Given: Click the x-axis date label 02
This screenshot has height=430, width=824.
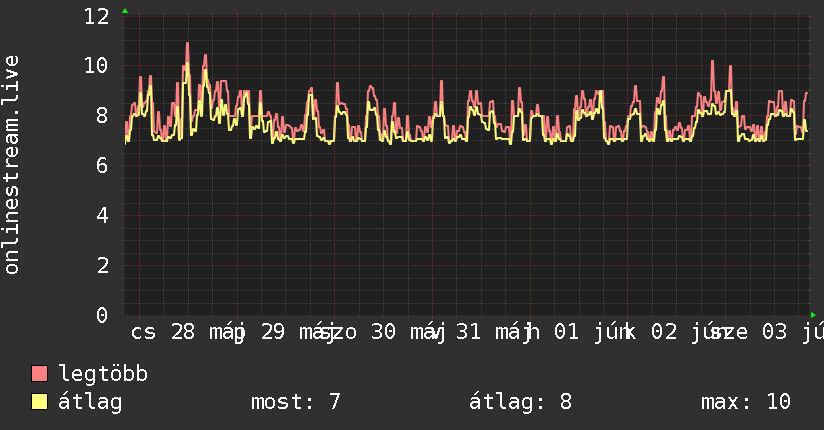Looking at the screenshot, I should (x=664, y=332).
